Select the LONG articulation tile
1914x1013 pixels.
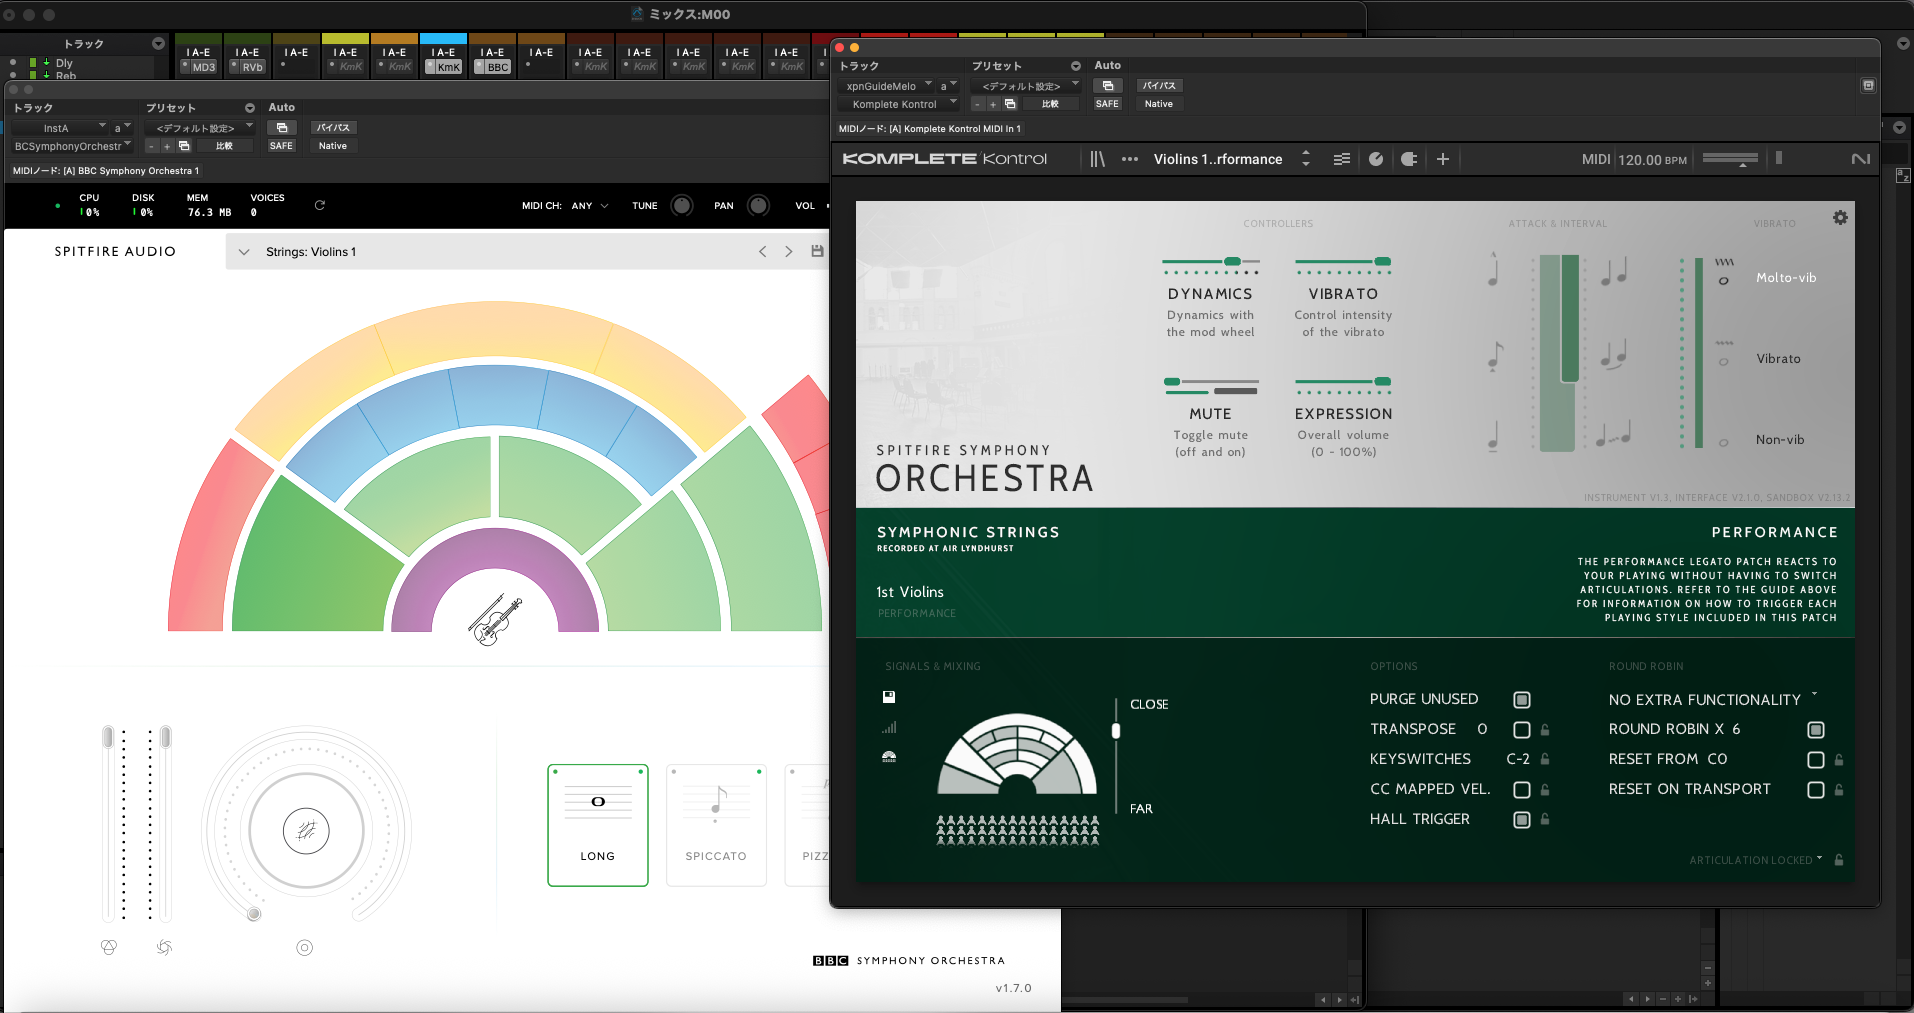coord(598,825)
